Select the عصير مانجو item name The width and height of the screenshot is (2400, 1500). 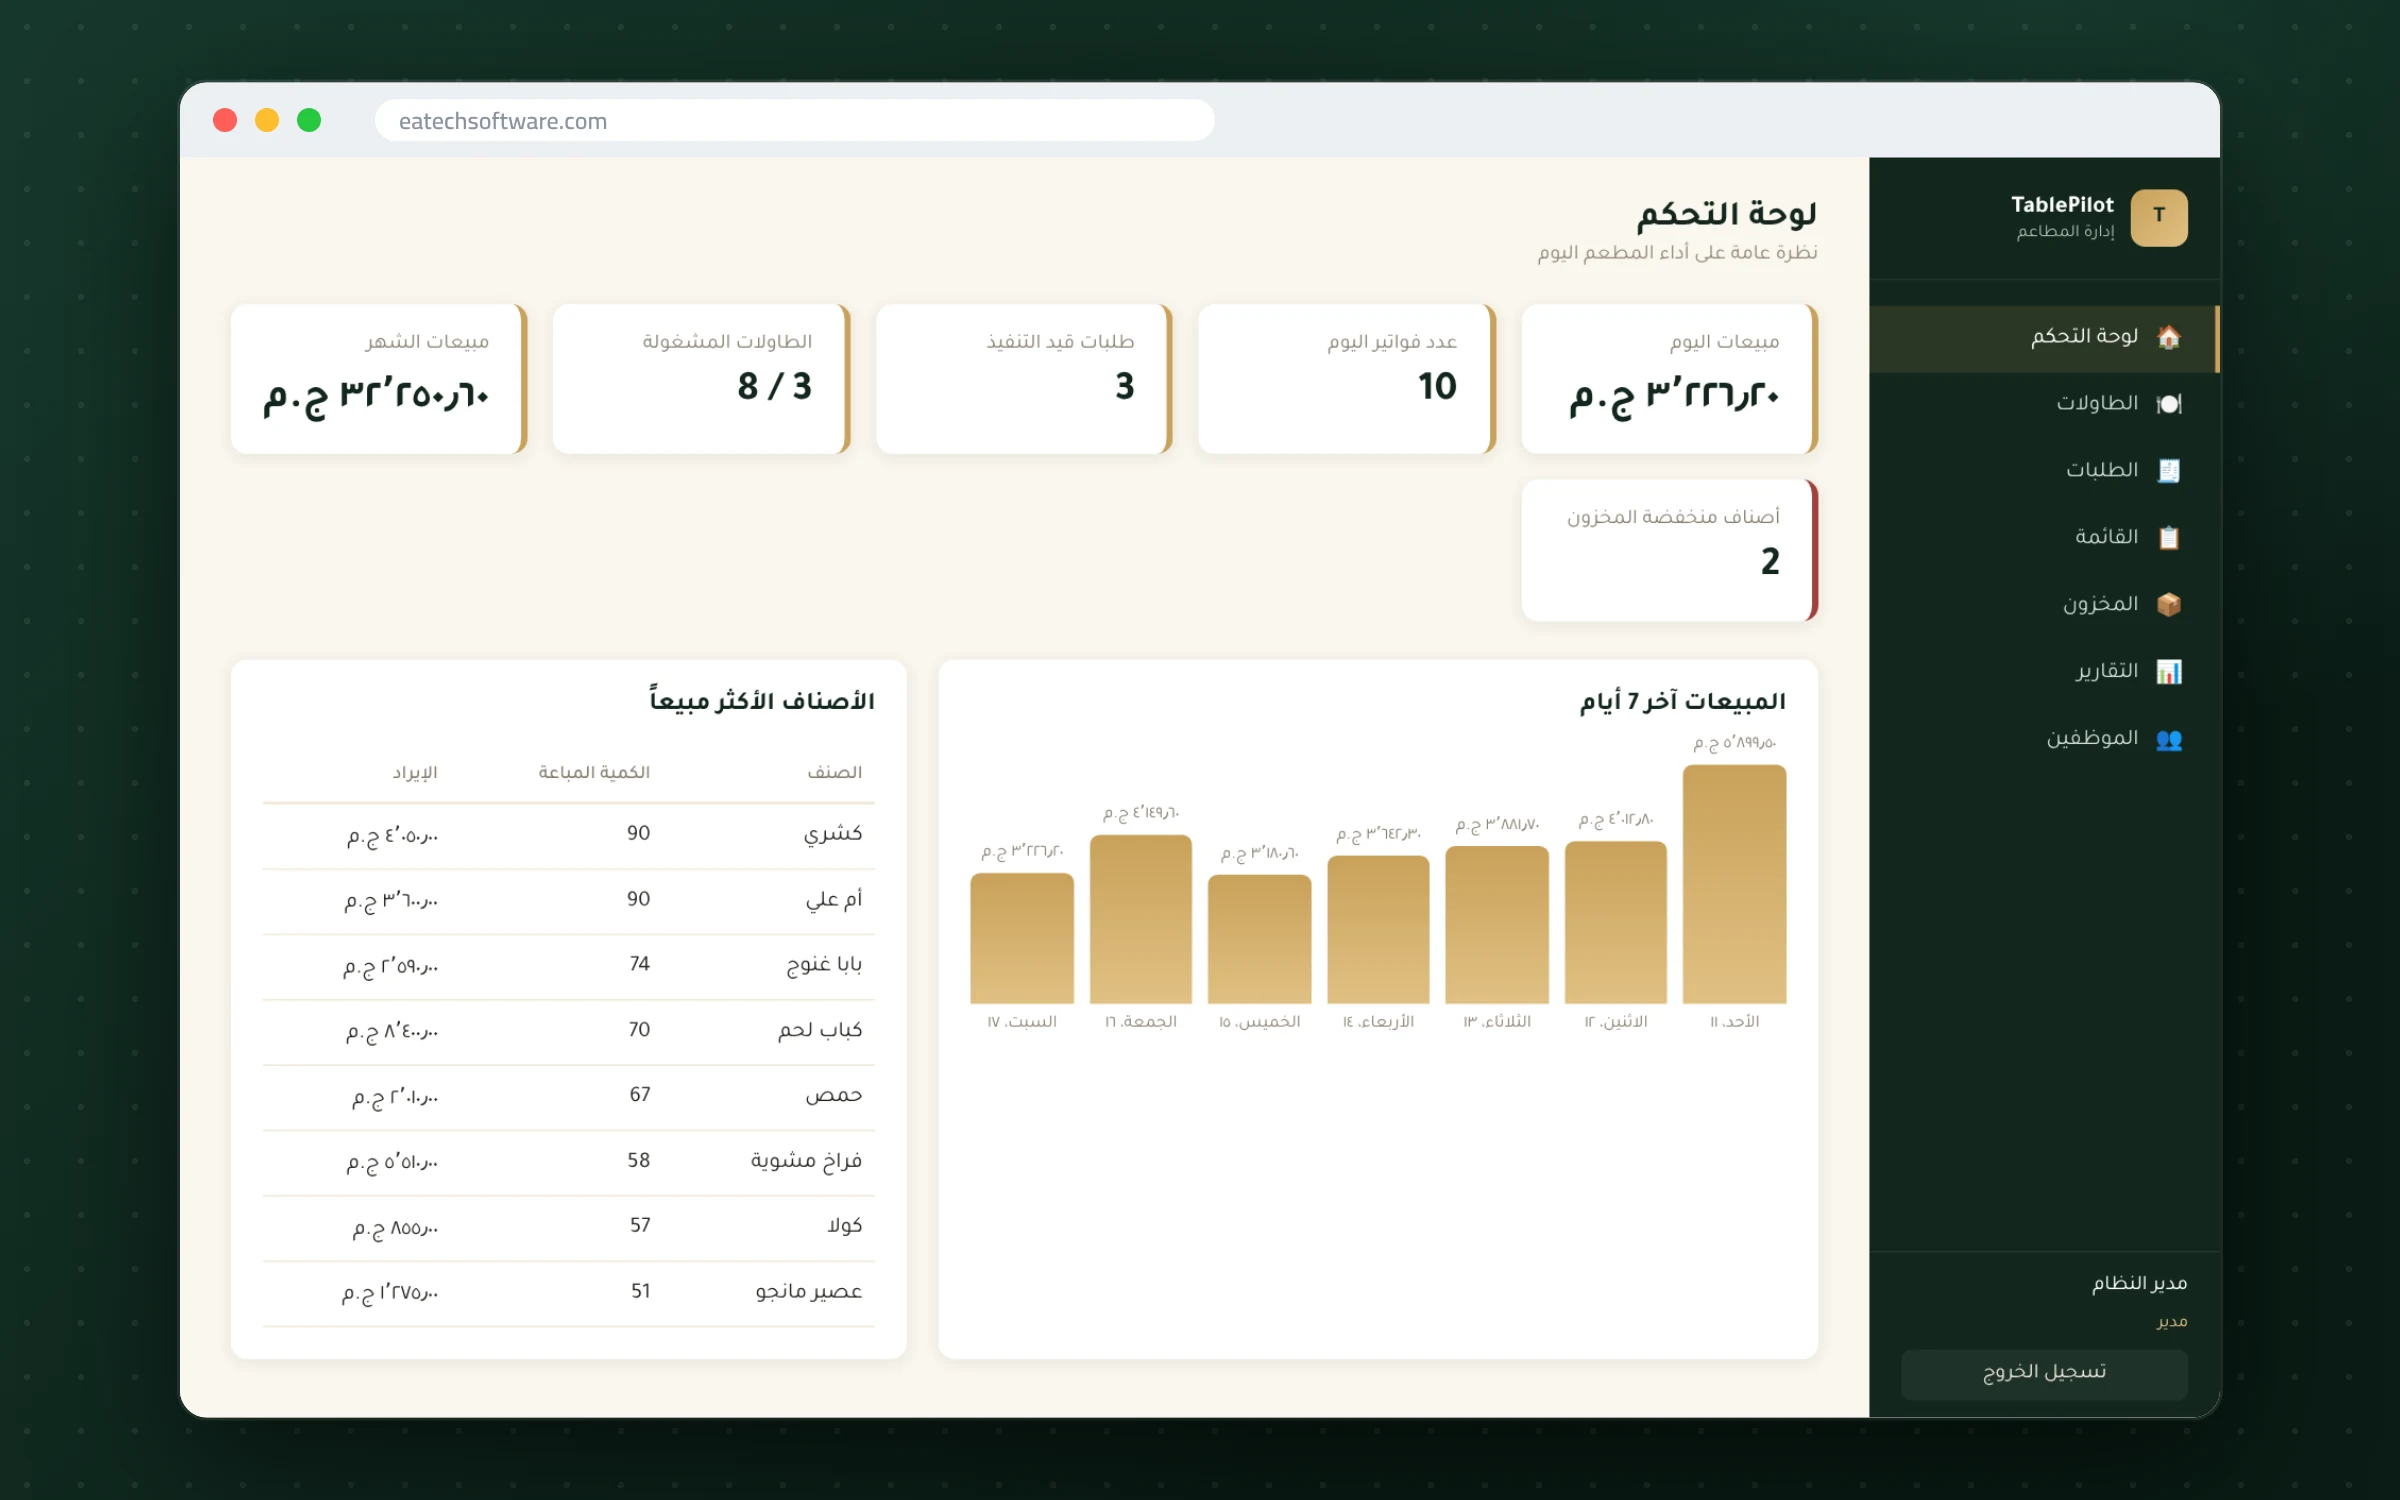(808, 1291)
